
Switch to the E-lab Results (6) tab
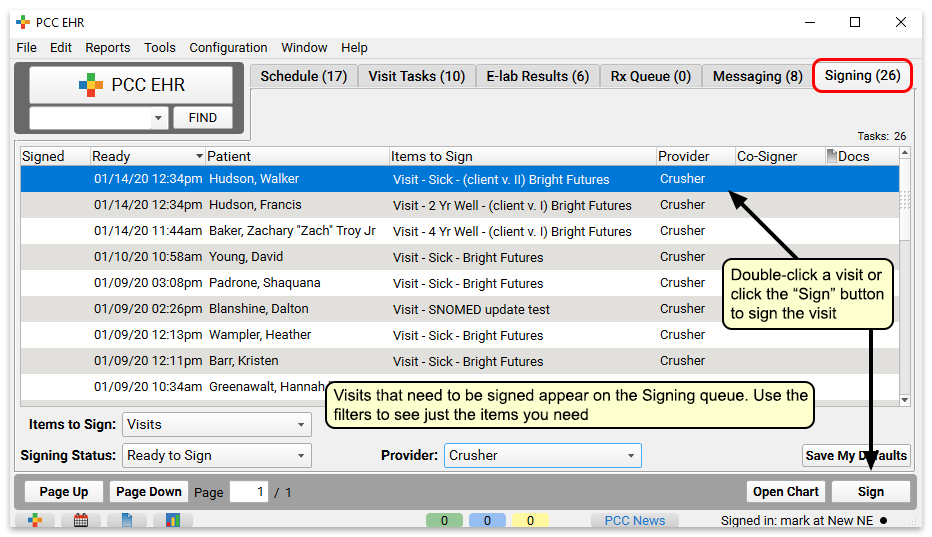coord(538,76)
